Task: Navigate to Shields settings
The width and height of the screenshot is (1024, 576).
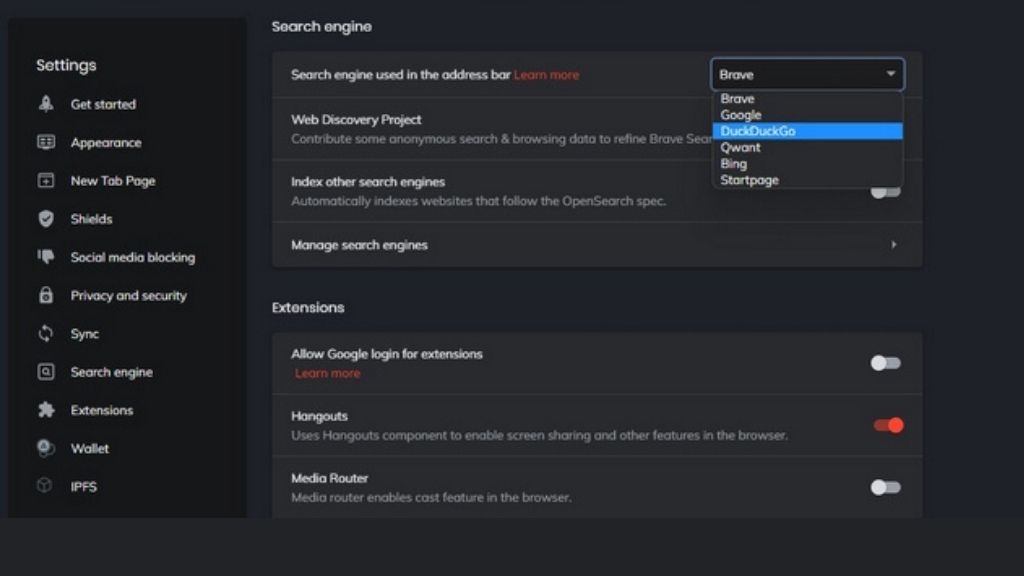Action: click(x=91, y=219)
